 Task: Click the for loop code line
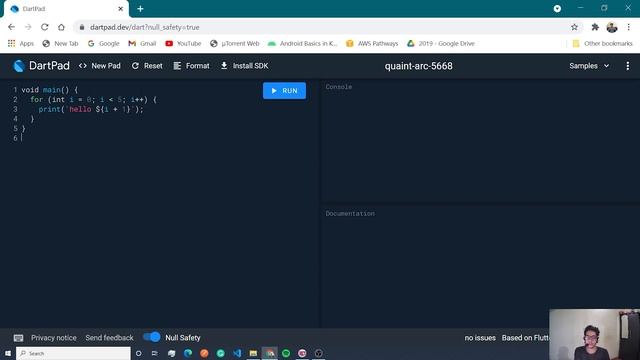[93, 100]
